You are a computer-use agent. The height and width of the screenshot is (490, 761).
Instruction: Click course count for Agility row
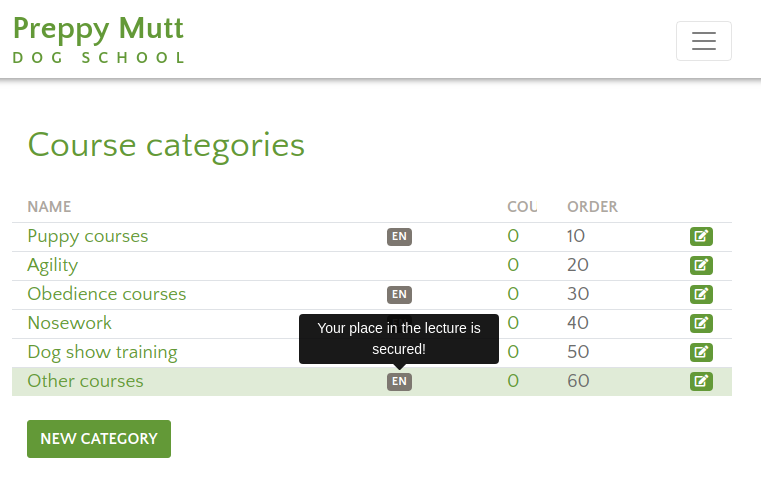(513, 266)
